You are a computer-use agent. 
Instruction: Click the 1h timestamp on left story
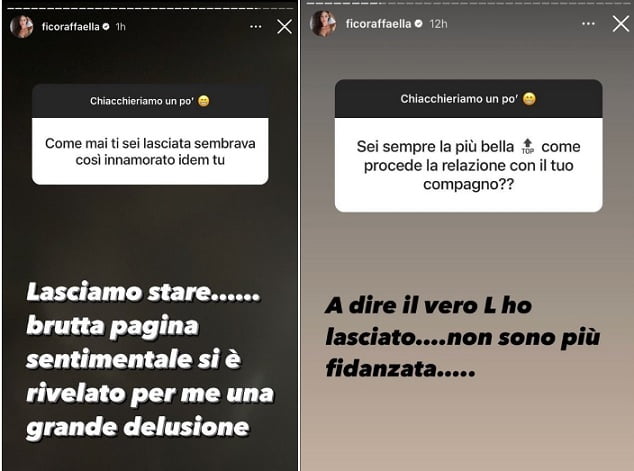120,27
